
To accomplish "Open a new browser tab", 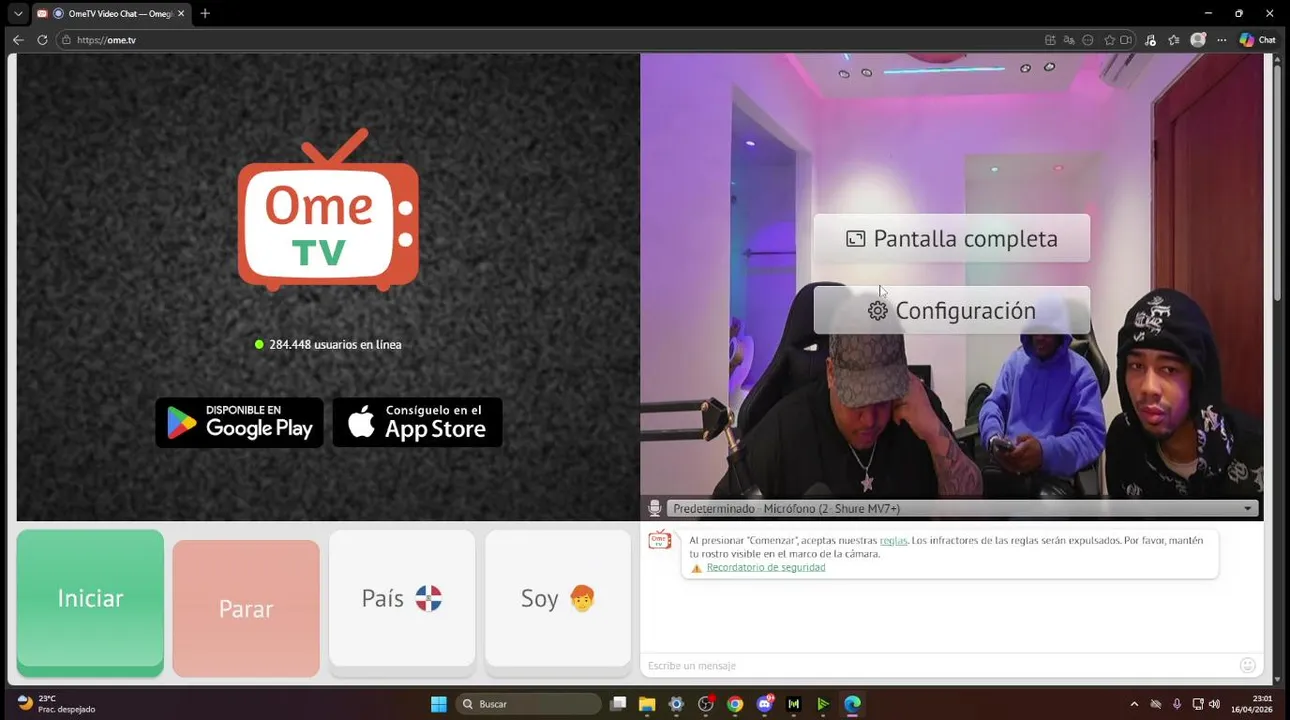I will click(x=205, y=14).
